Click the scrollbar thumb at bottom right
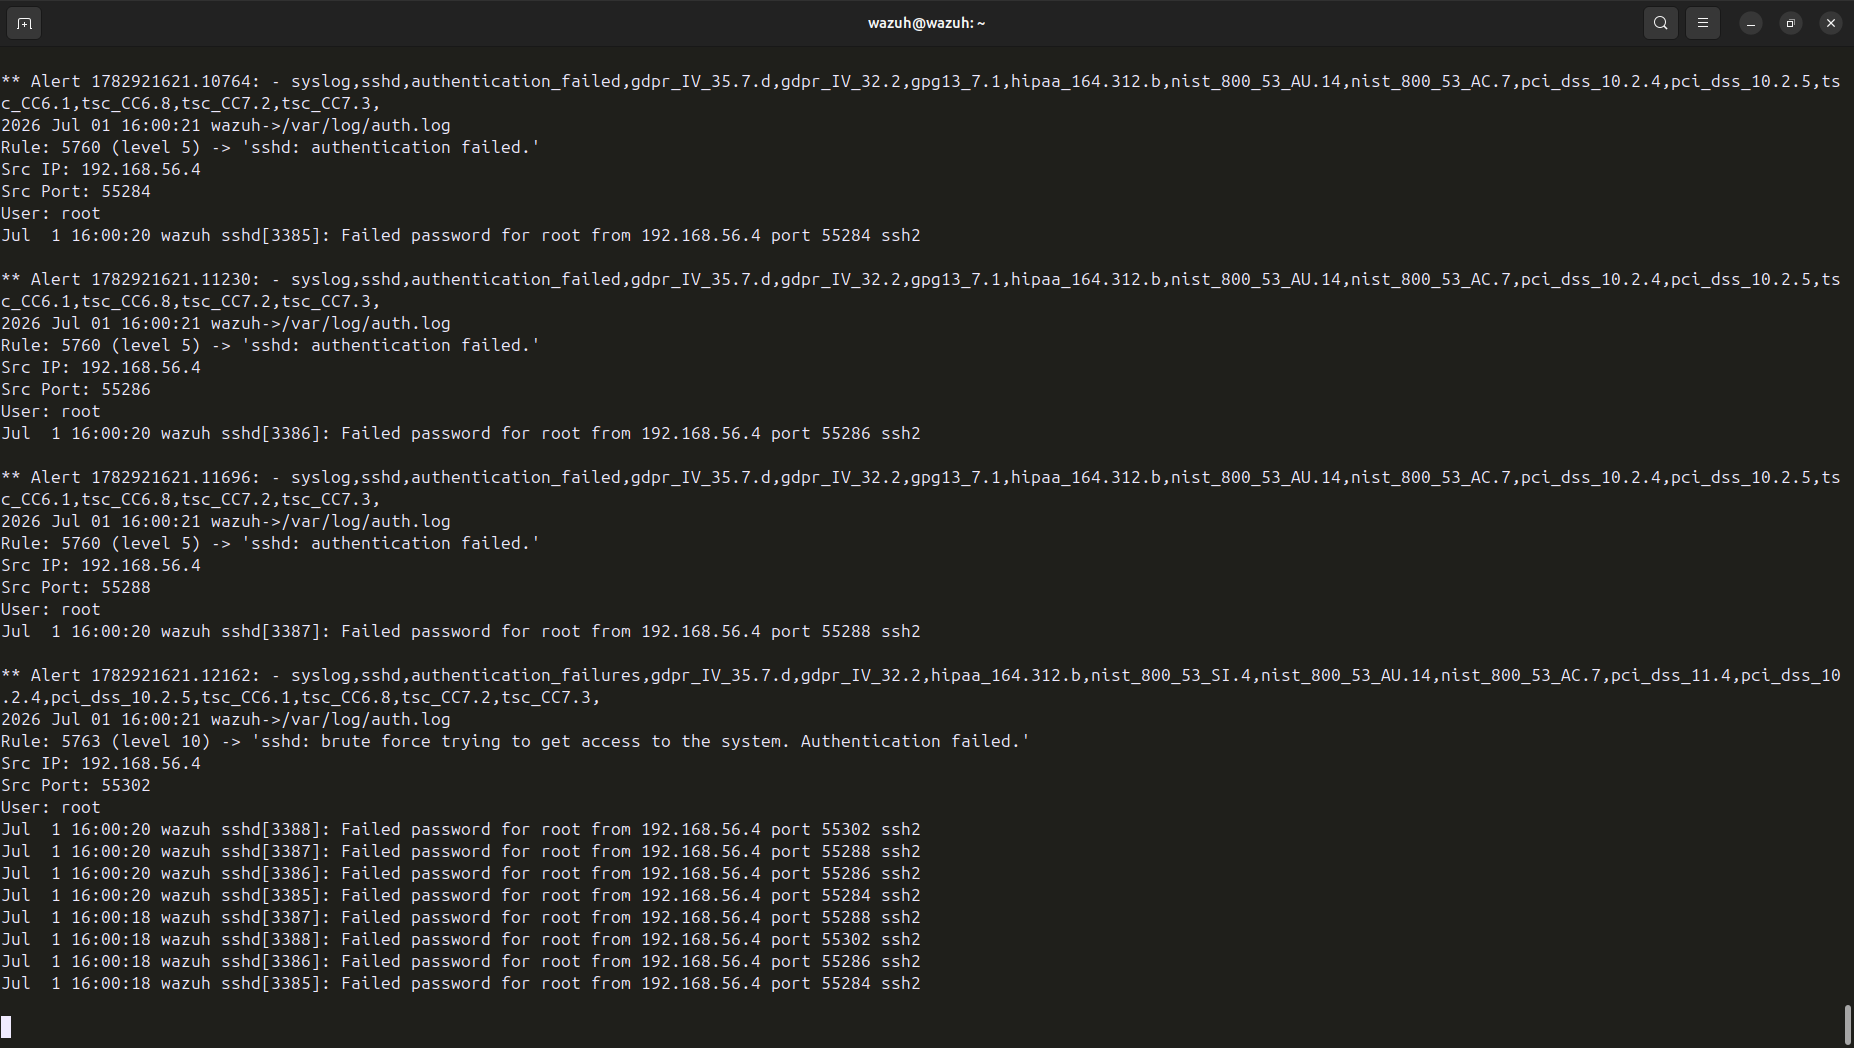This screenshot has height=1048, width=1854. point(1848,1024)
